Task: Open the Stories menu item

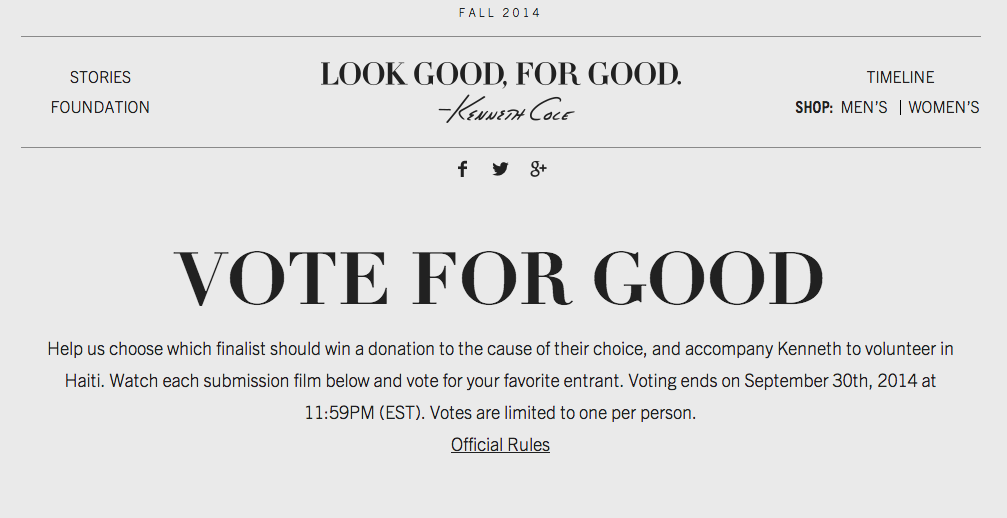Action: click(x=100, y=77)
